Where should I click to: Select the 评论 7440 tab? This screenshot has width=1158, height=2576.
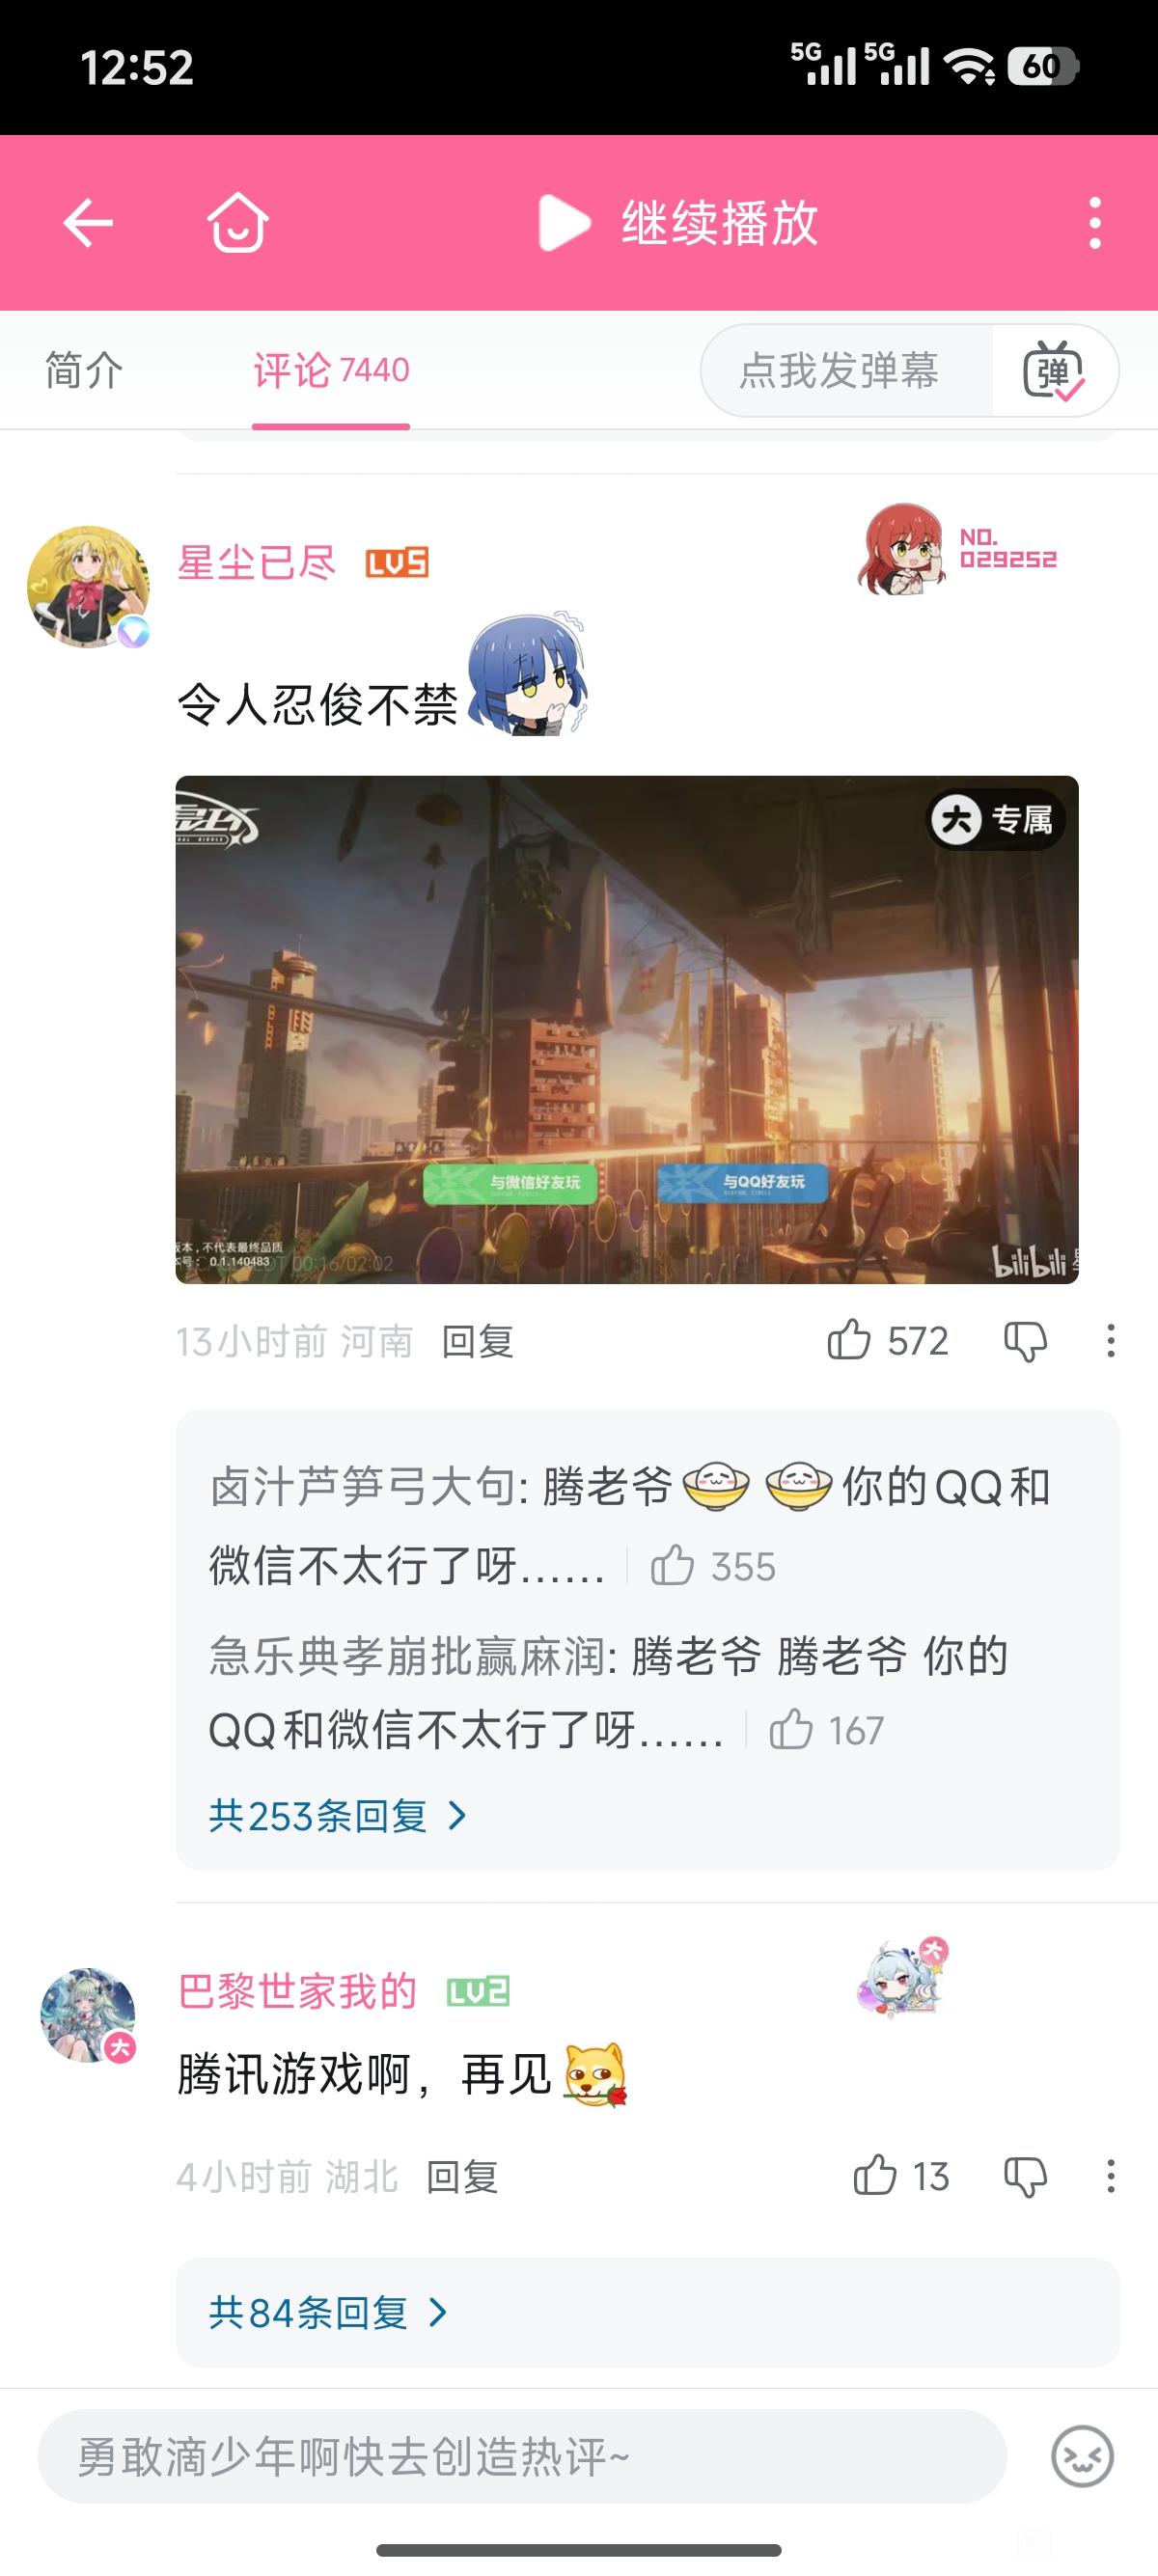click(331, 370)
